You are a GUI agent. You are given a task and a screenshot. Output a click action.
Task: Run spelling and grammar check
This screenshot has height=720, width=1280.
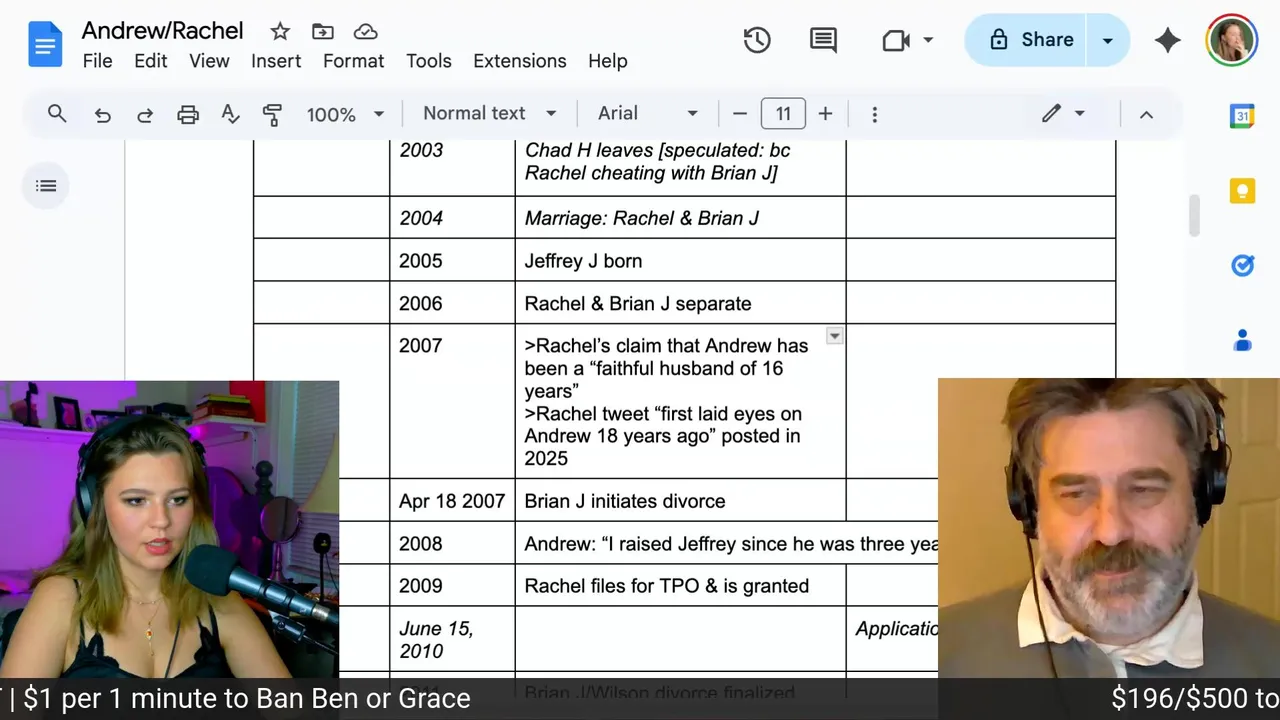pos(230,114)
